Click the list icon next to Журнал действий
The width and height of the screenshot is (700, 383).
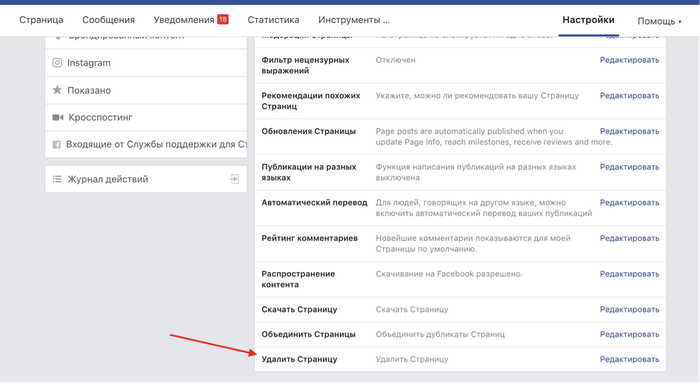coord(57,179)
